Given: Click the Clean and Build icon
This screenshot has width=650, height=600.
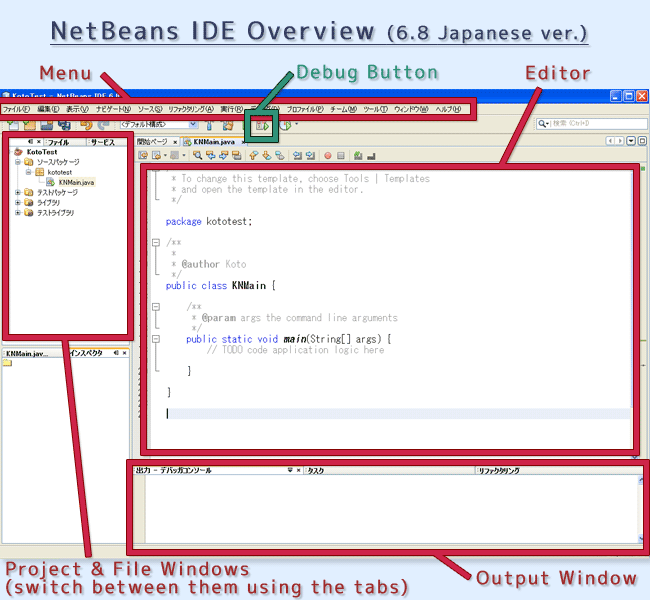Looking at the screenshot, I should point(228,125).
